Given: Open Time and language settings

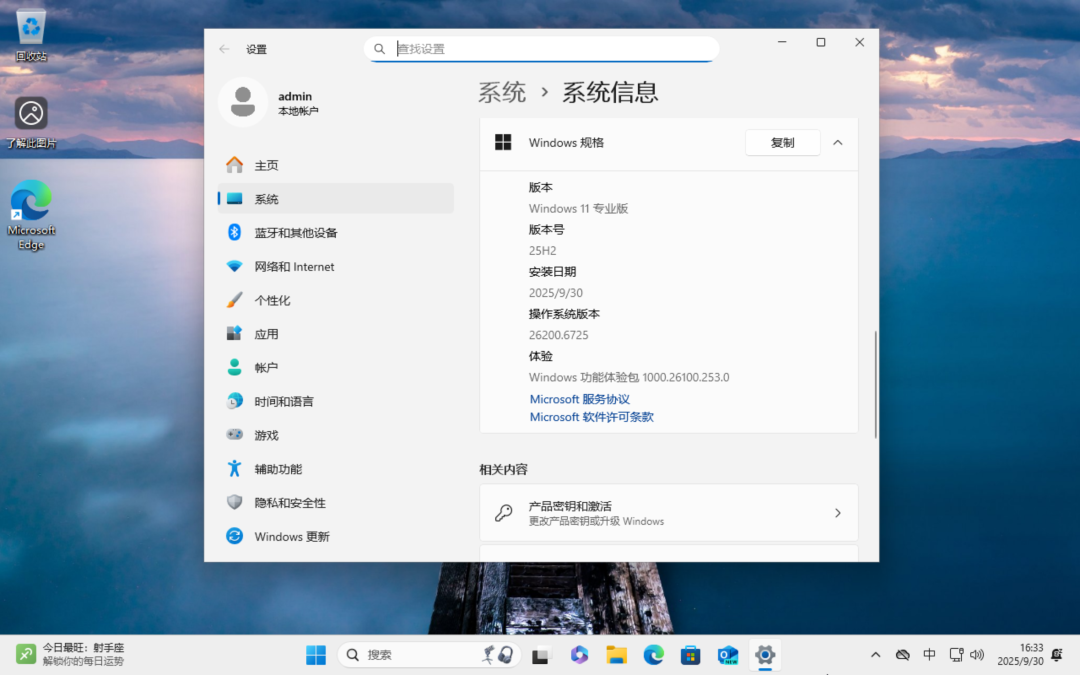Looking at the screenshot, I should pyautogui.click(x=283, y=401).
